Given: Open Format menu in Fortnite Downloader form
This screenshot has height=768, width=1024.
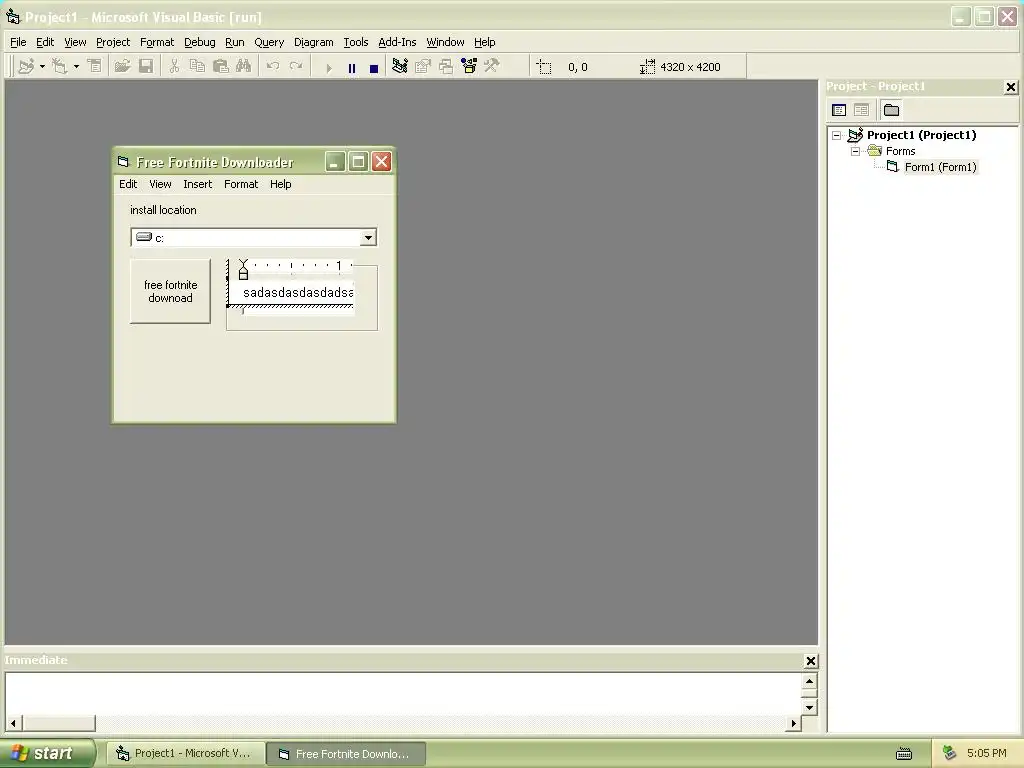Looking at the screenshot, I should pos(241,184).
